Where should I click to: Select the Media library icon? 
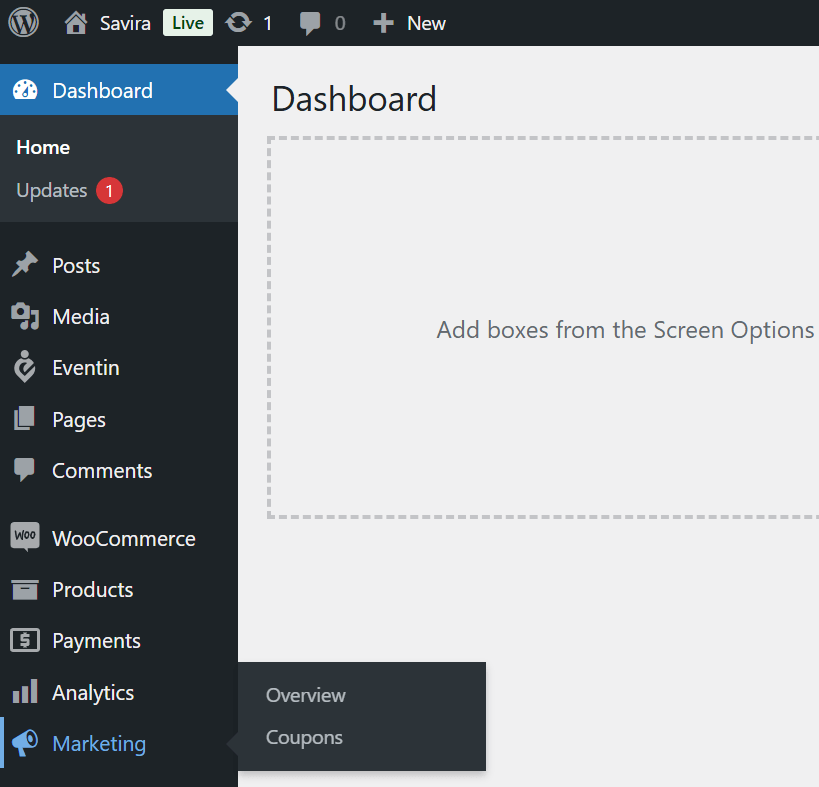25,316
